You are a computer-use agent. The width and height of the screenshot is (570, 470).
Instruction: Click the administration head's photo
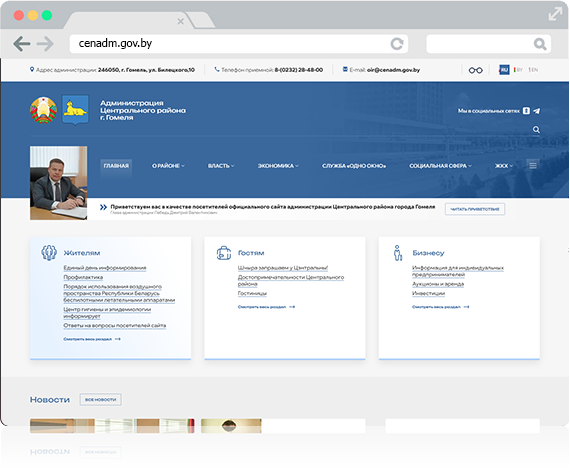tap(59, 183)
